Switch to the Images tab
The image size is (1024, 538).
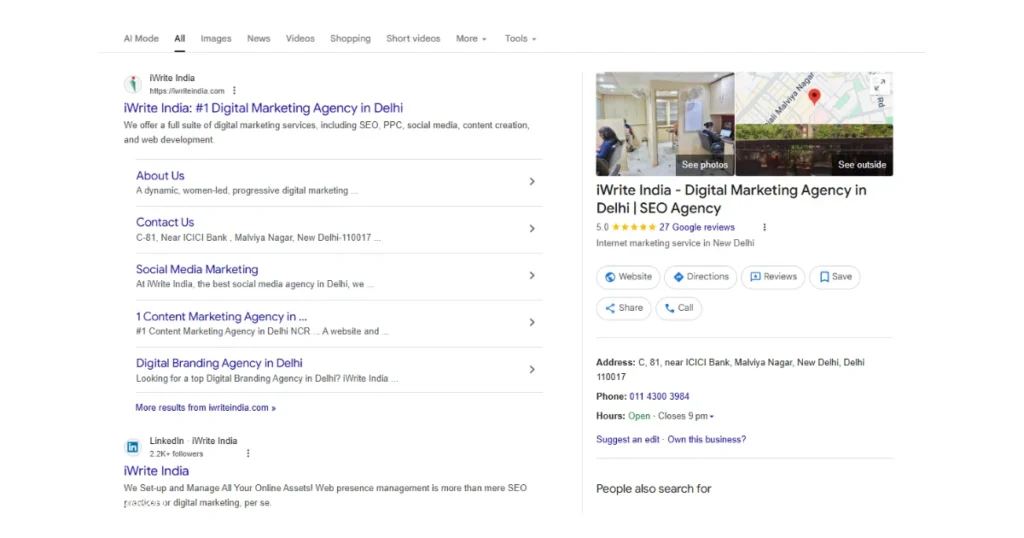tap(216, 39)
